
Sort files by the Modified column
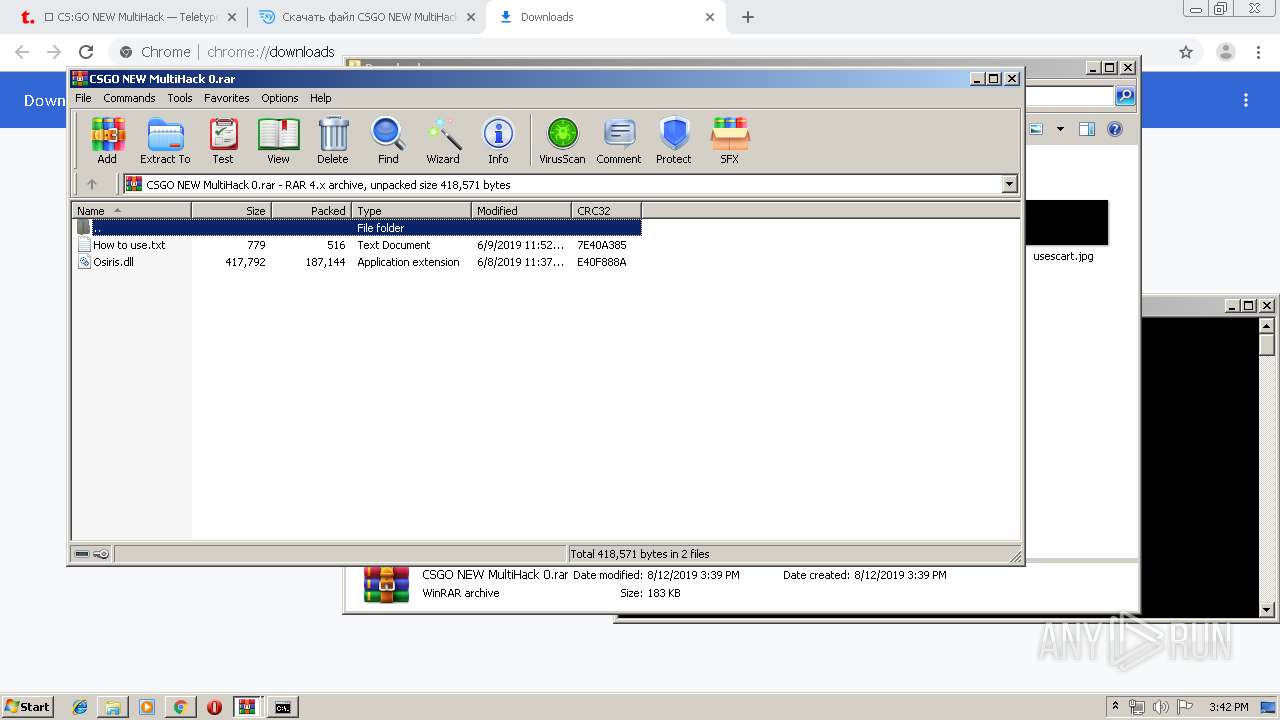coord(521,210)
